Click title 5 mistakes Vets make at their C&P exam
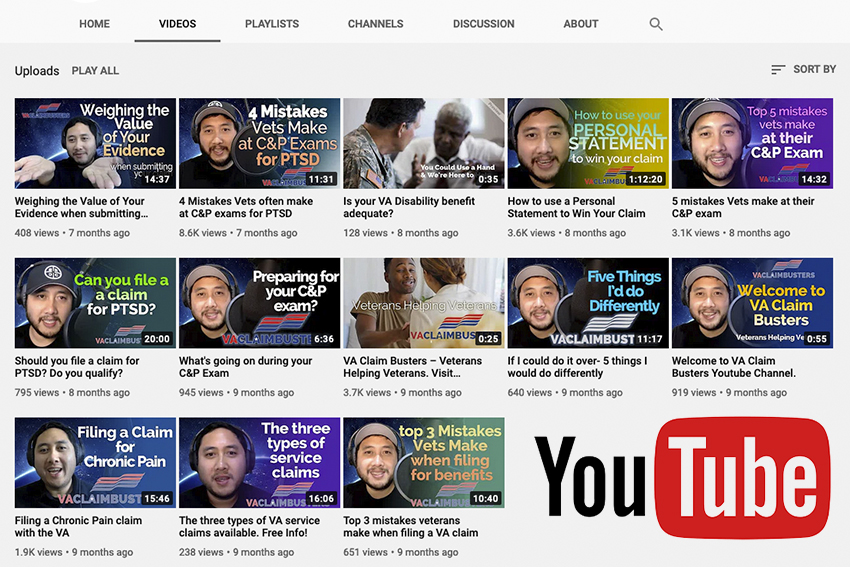850x567 pixels. pyautogui.click(x=743, y=207)
